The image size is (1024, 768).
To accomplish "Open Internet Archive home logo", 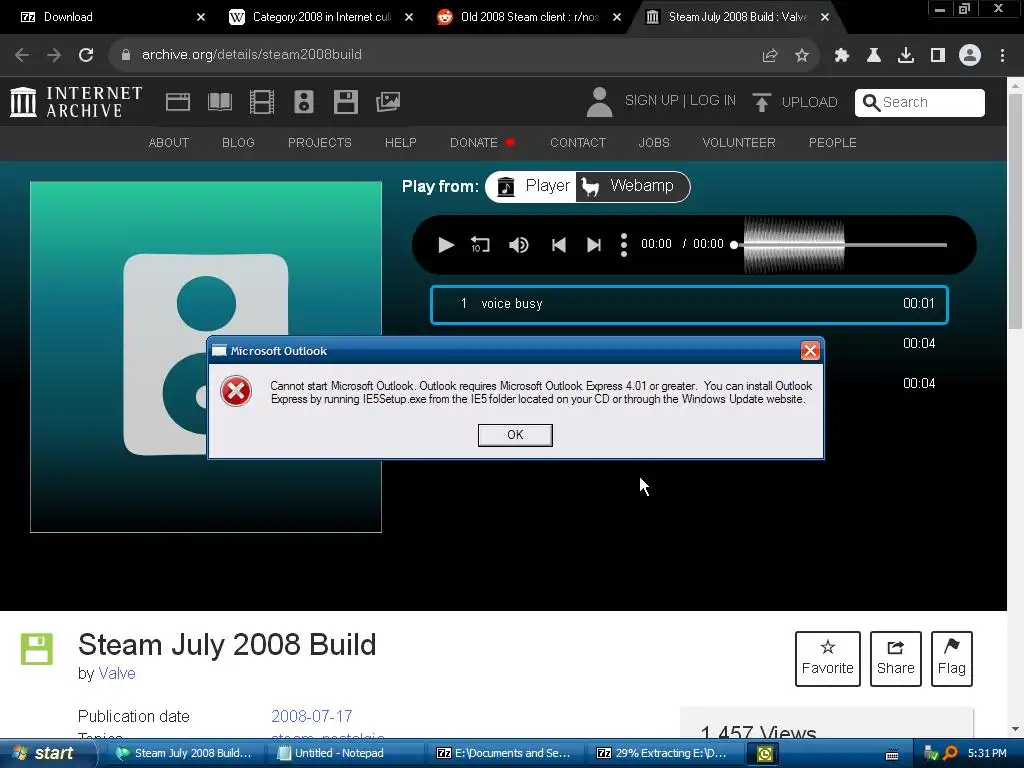I will (76, 103).
